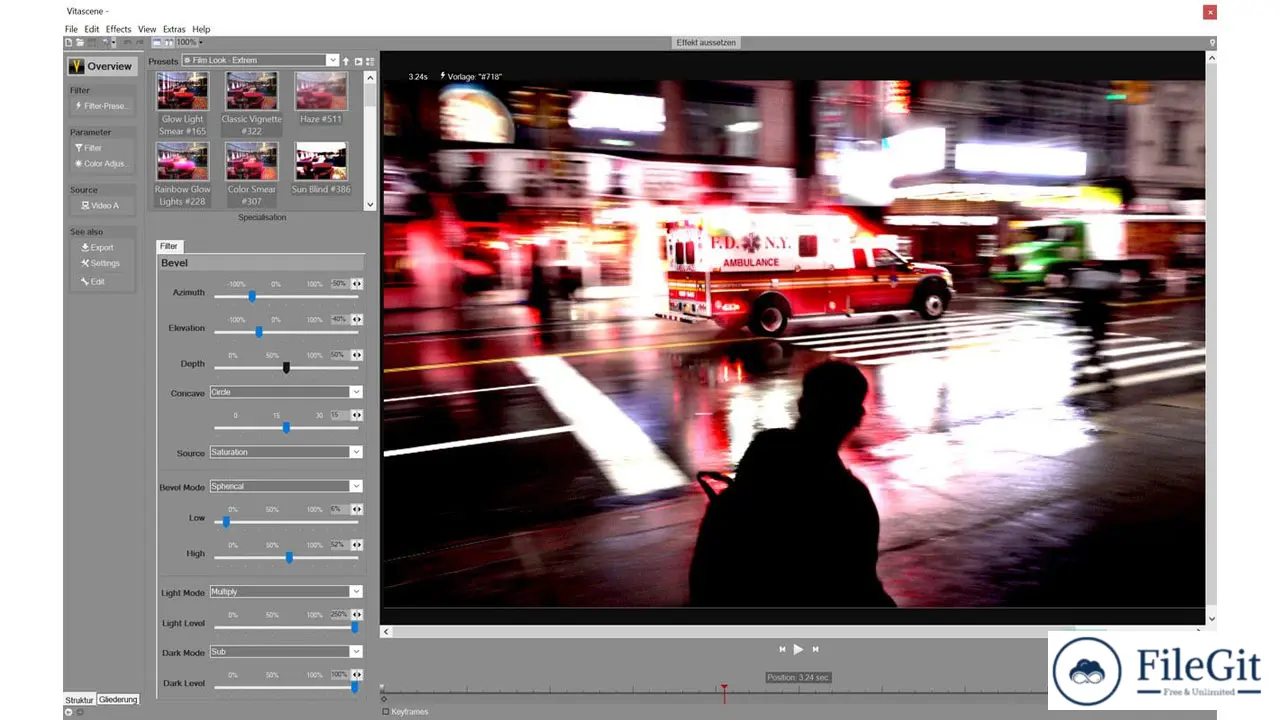
Task: Switch to the Gliederung tab
Action: point(118,700)
